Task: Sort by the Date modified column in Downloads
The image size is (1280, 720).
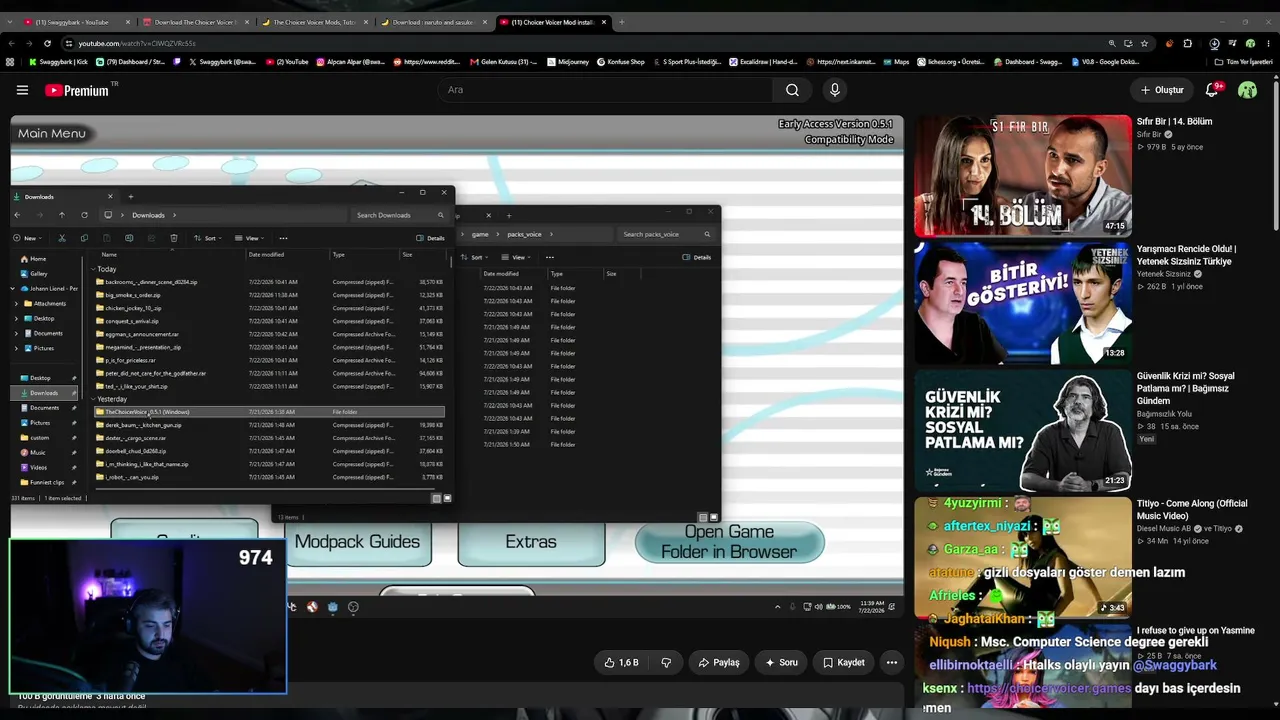Action: tap(267, 255)
